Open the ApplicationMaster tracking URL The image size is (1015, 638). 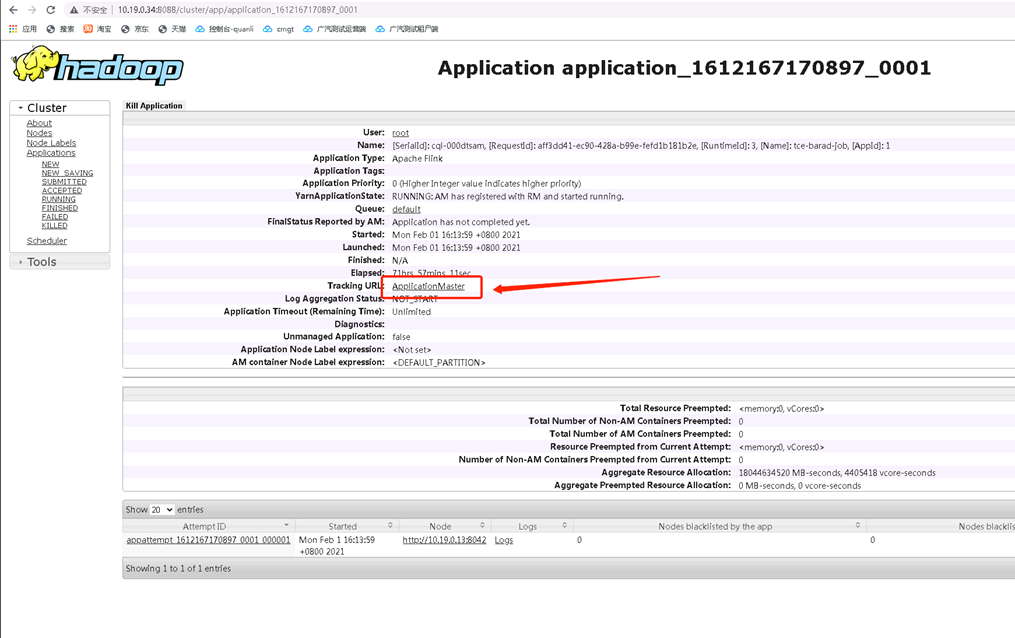point(429,287)
